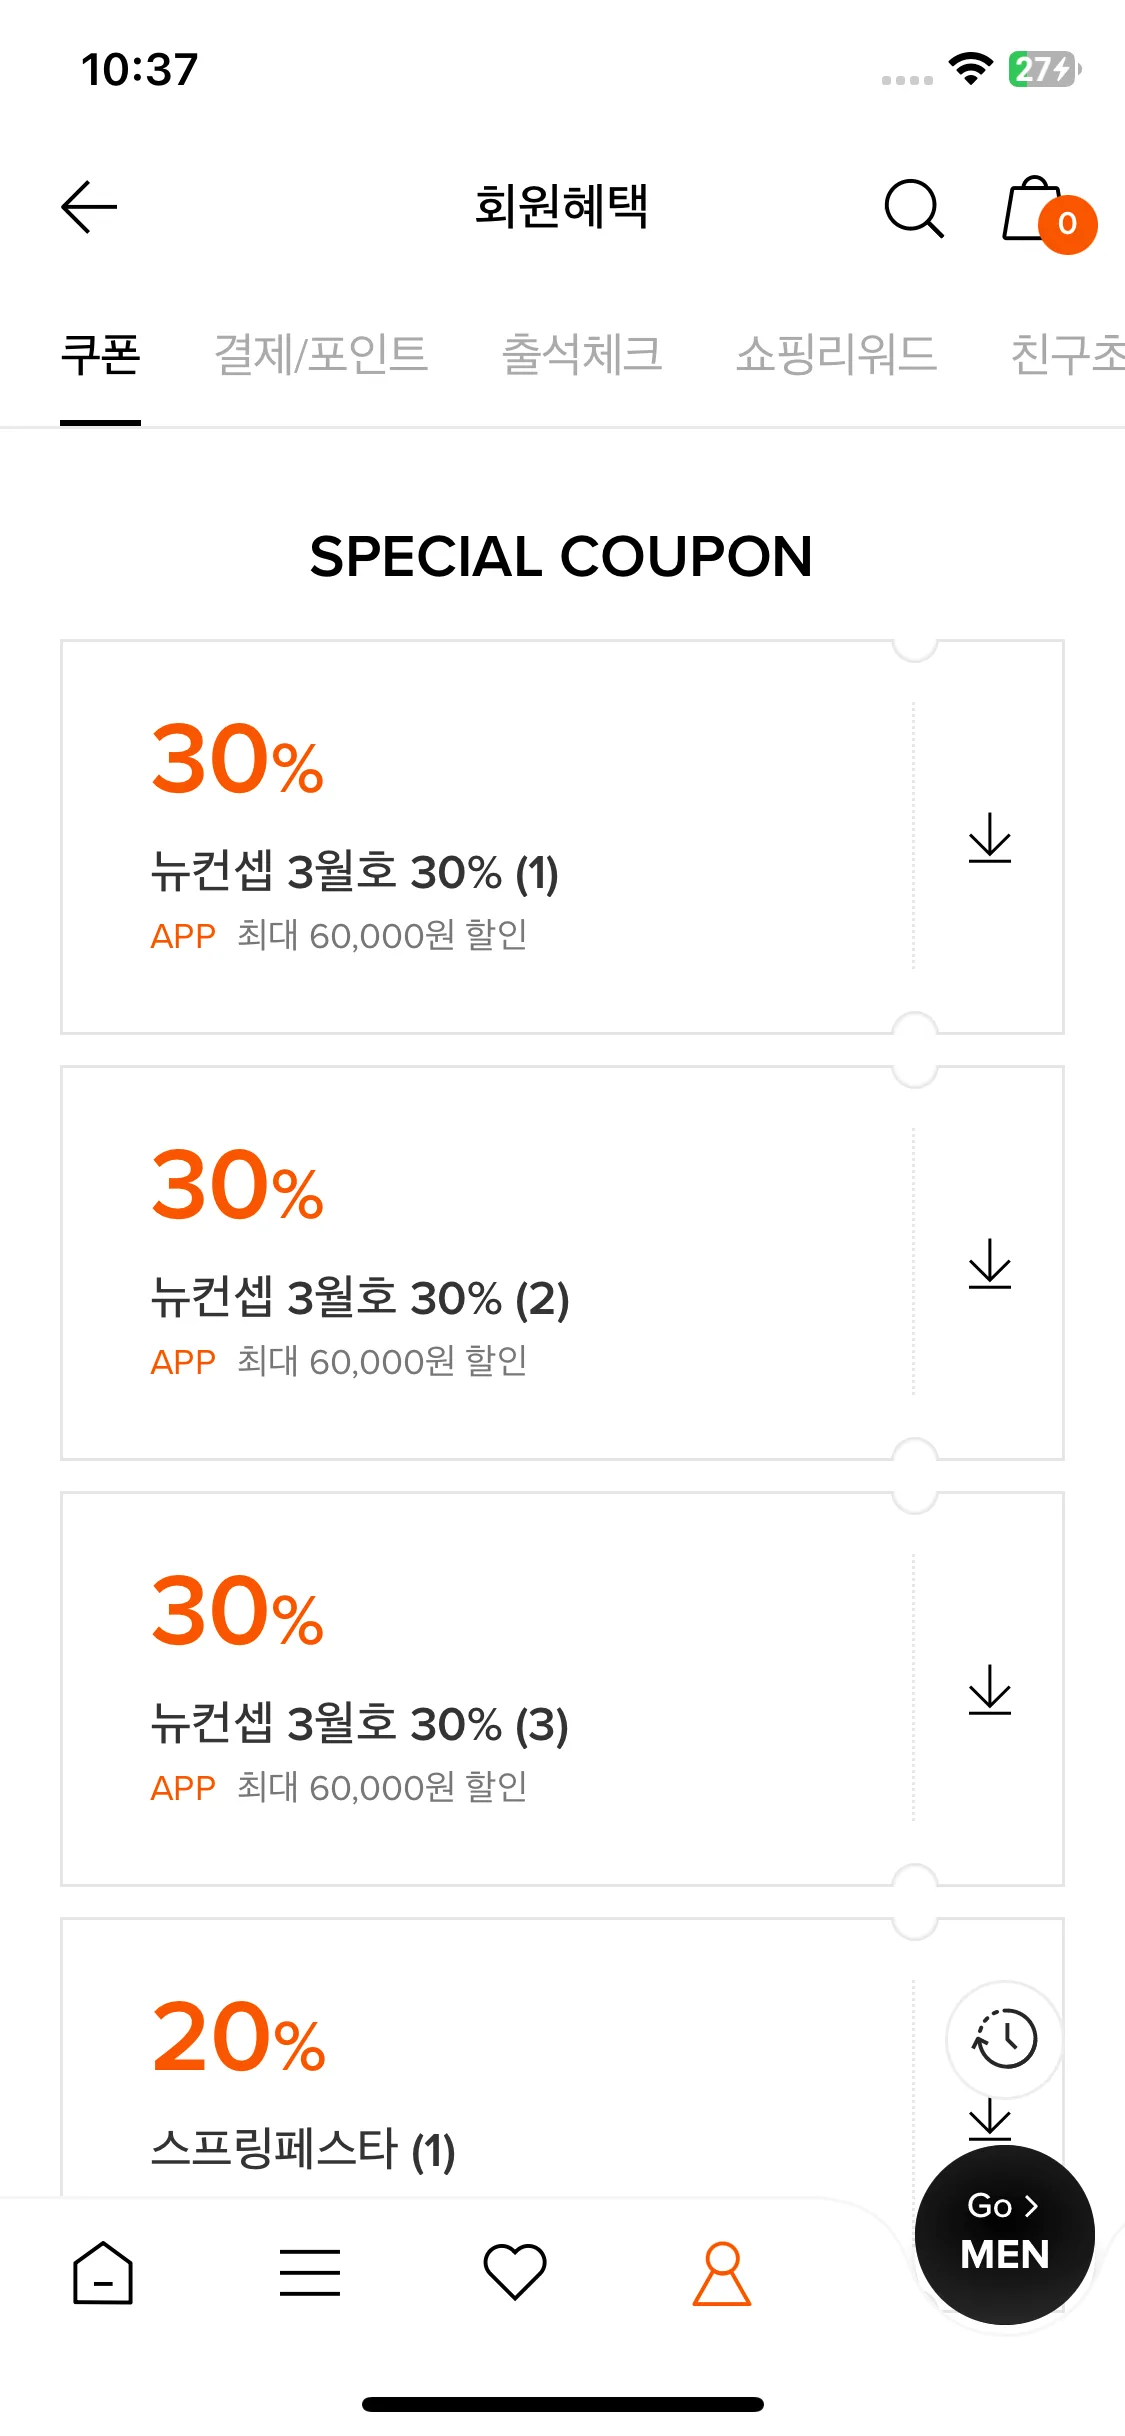Download the 뉴컨셉 3월호 30% (2) coupon
The height and width of the screenshot is (2436, 1125).
(990, 1263)
